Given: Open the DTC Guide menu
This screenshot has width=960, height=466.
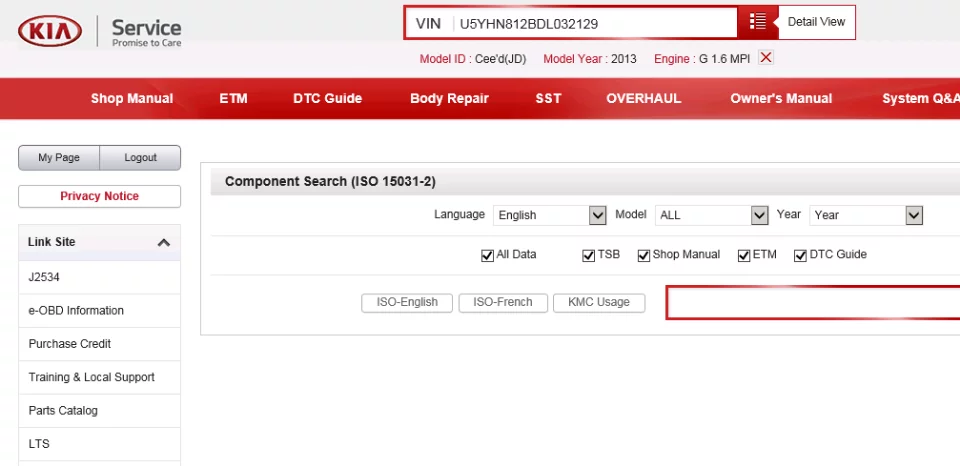Looking at the screenshot, I should point(328,99).
